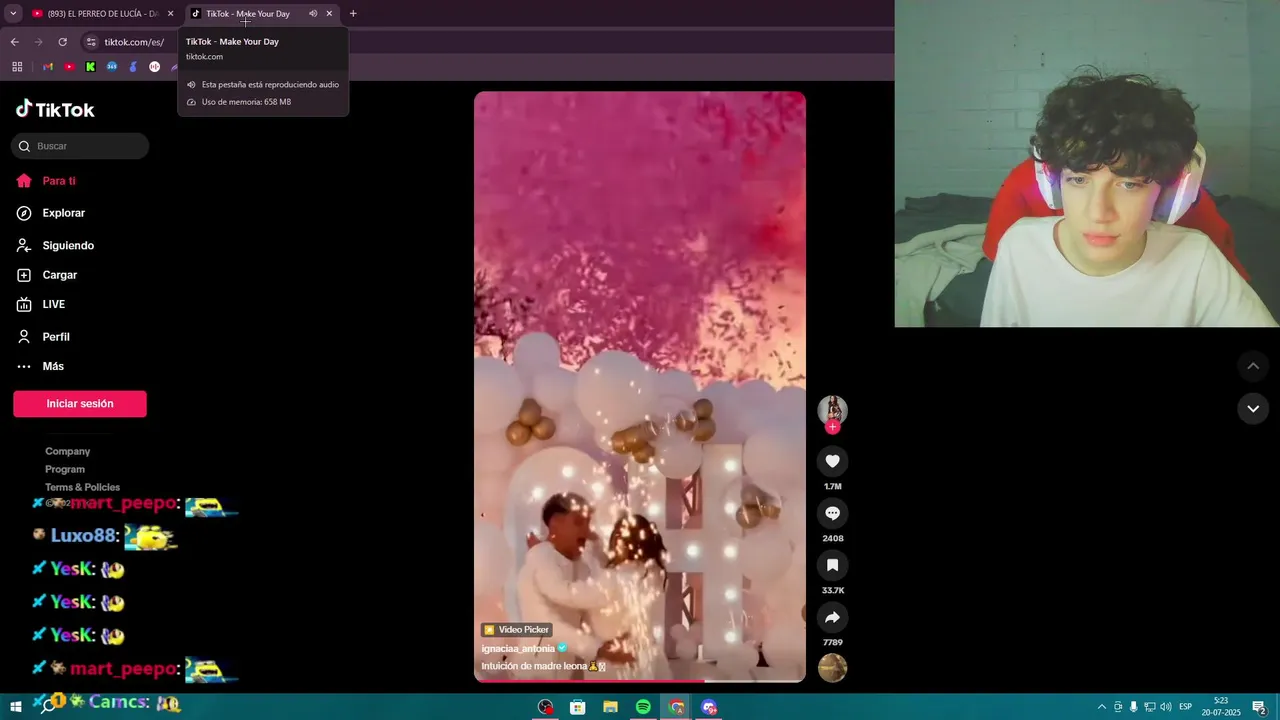Open the tab search dropdown

[13, 14]
